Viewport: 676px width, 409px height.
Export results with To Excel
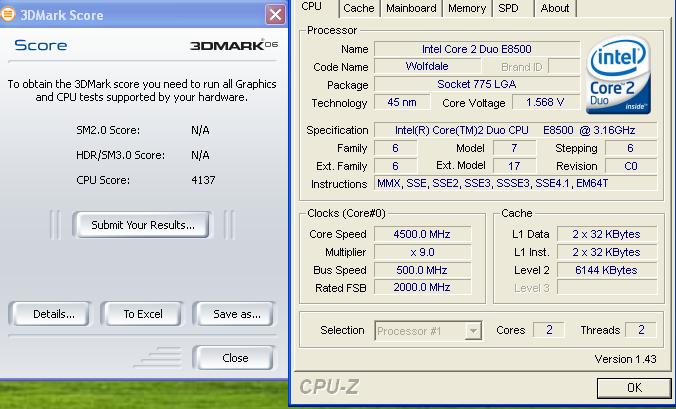143,314
